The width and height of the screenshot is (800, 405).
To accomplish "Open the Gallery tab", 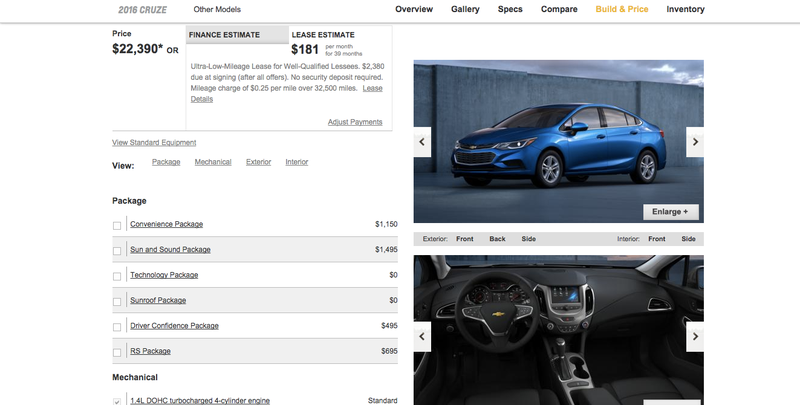I will click(465, 9).
